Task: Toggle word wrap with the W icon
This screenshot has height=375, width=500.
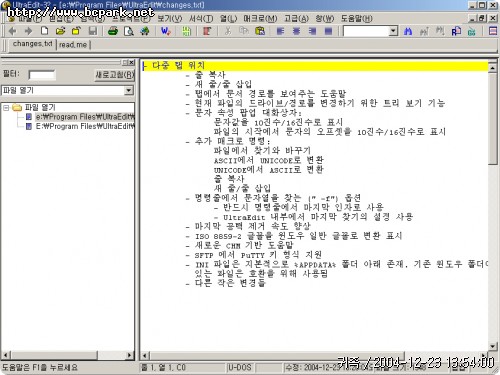Action: 166,31
